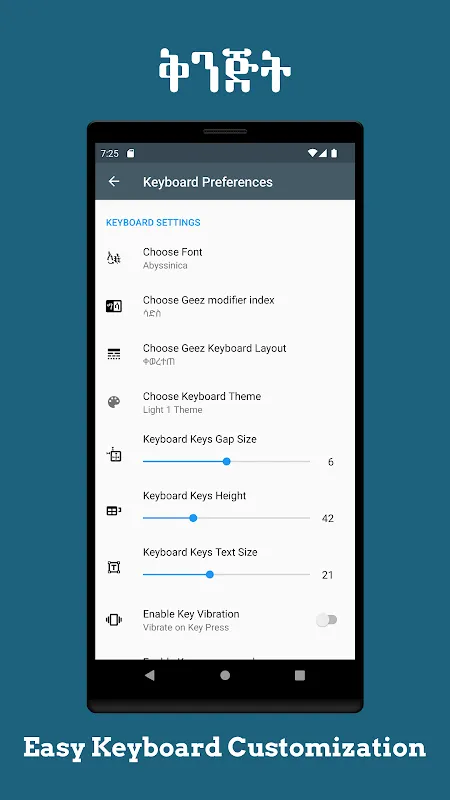450x800 pixels.
Task: Tap the recent apps square button
Action: pos(300,676)
